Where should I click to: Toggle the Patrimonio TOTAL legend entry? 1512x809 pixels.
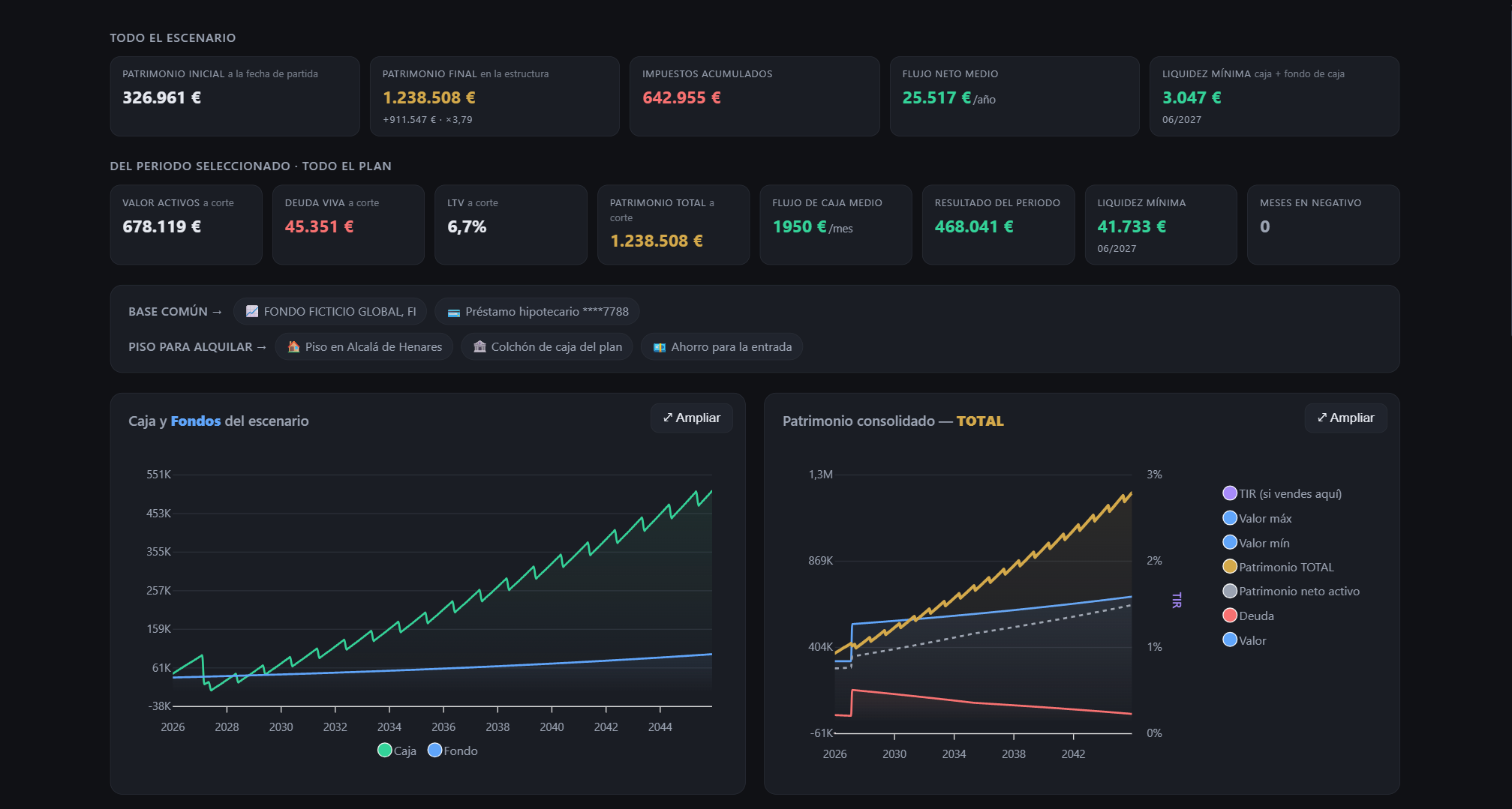pyautogui.click(x=1278, y=567)
